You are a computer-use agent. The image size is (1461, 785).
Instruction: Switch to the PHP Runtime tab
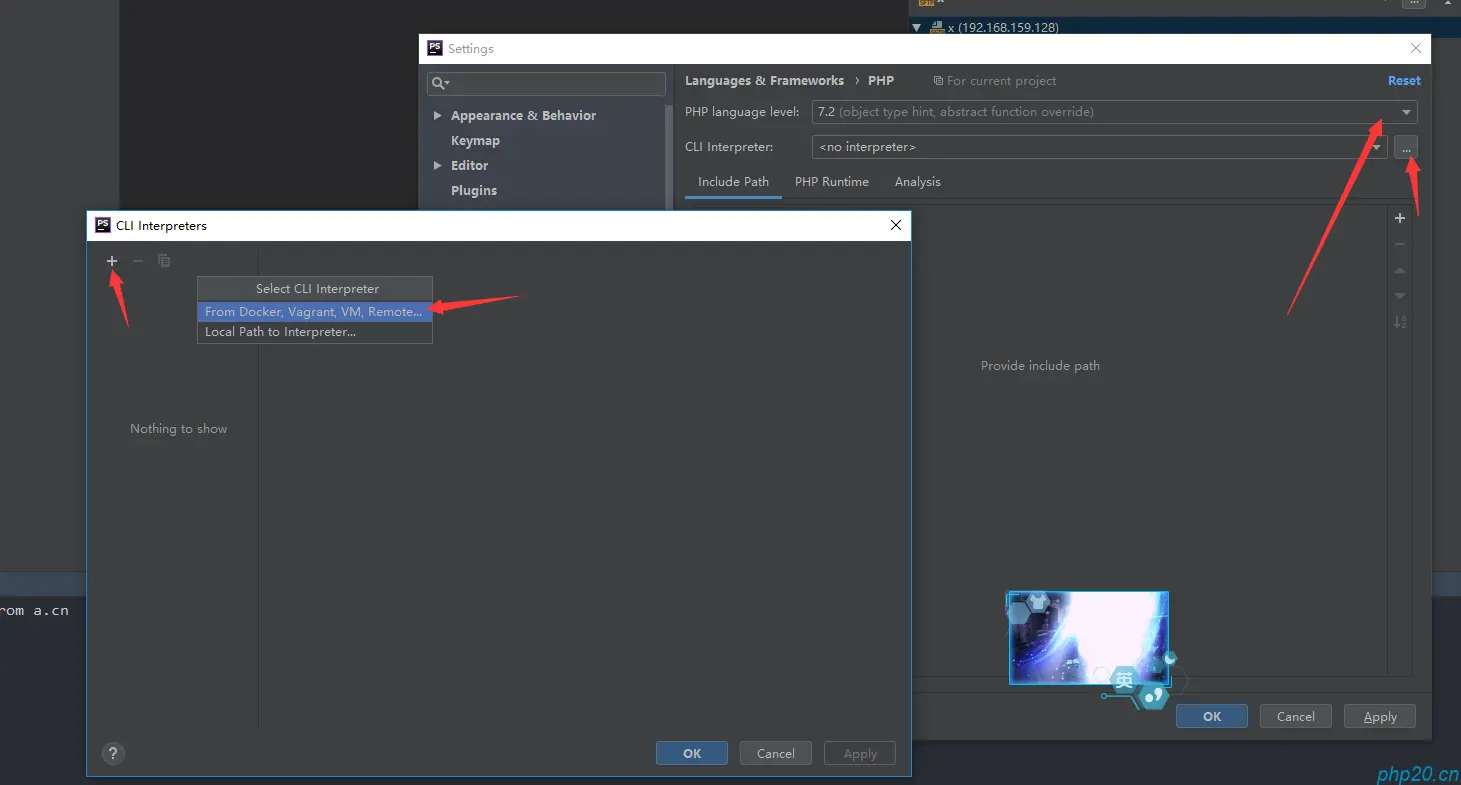[x=832, y=182]
